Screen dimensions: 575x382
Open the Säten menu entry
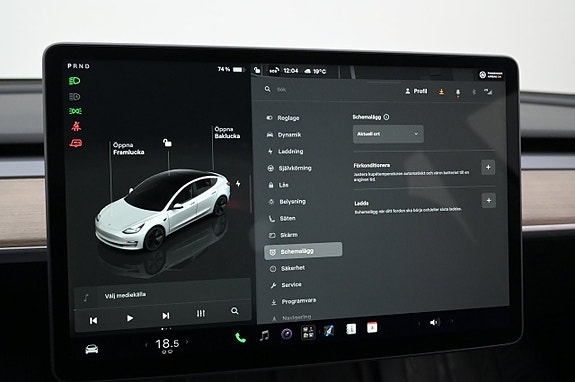point(282,218)
